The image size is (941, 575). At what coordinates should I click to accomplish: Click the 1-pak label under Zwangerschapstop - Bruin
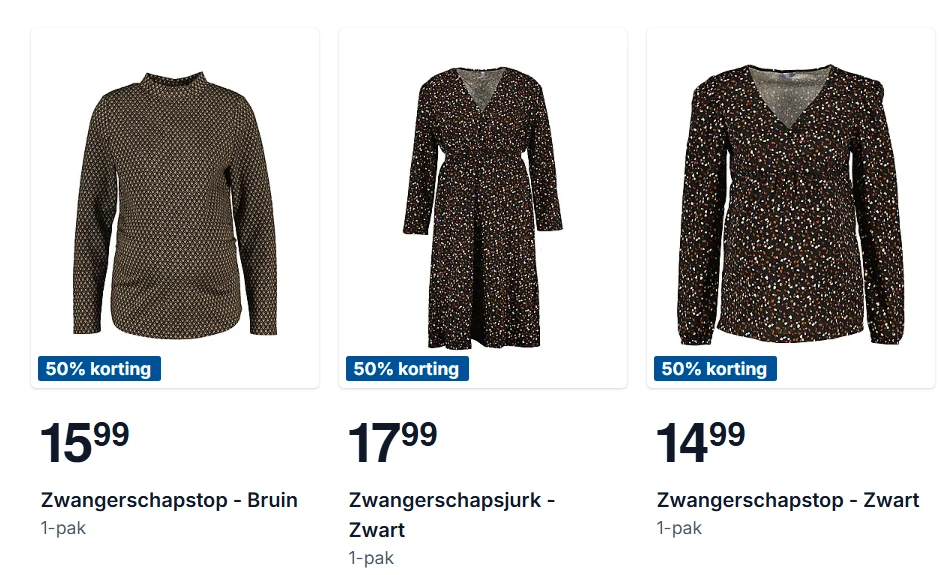coord(63,528)
